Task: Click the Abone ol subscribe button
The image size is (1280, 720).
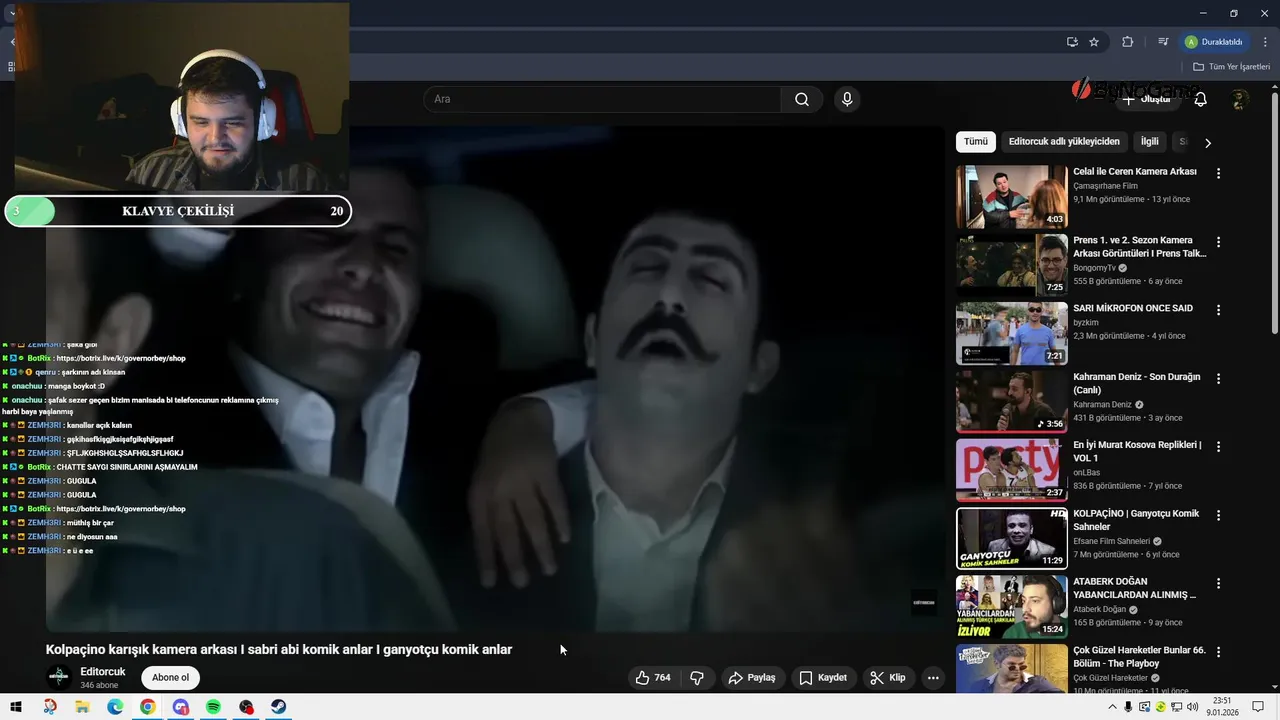Action: [x=171, y=677]
